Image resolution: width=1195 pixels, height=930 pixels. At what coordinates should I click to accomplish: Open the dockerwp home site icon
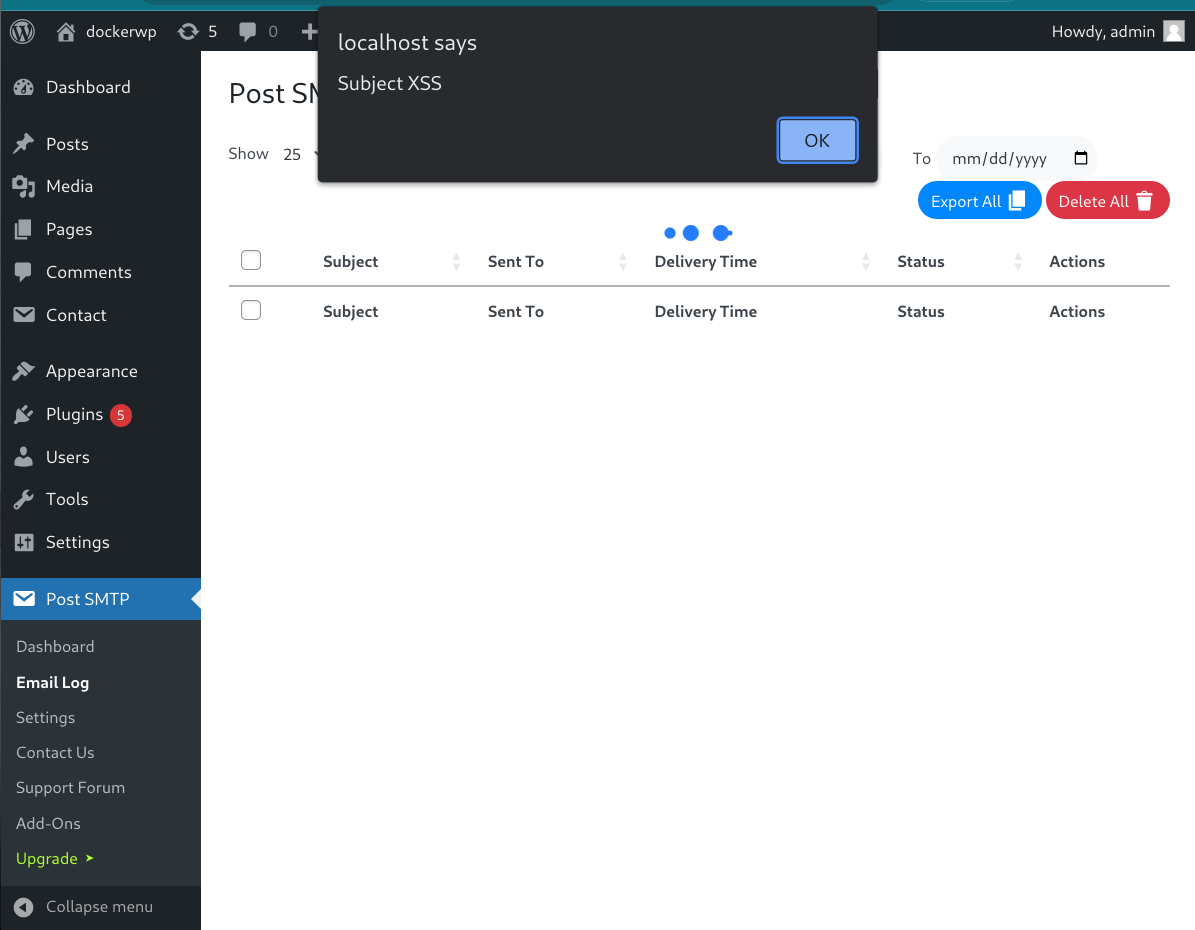tap(66, 32)
